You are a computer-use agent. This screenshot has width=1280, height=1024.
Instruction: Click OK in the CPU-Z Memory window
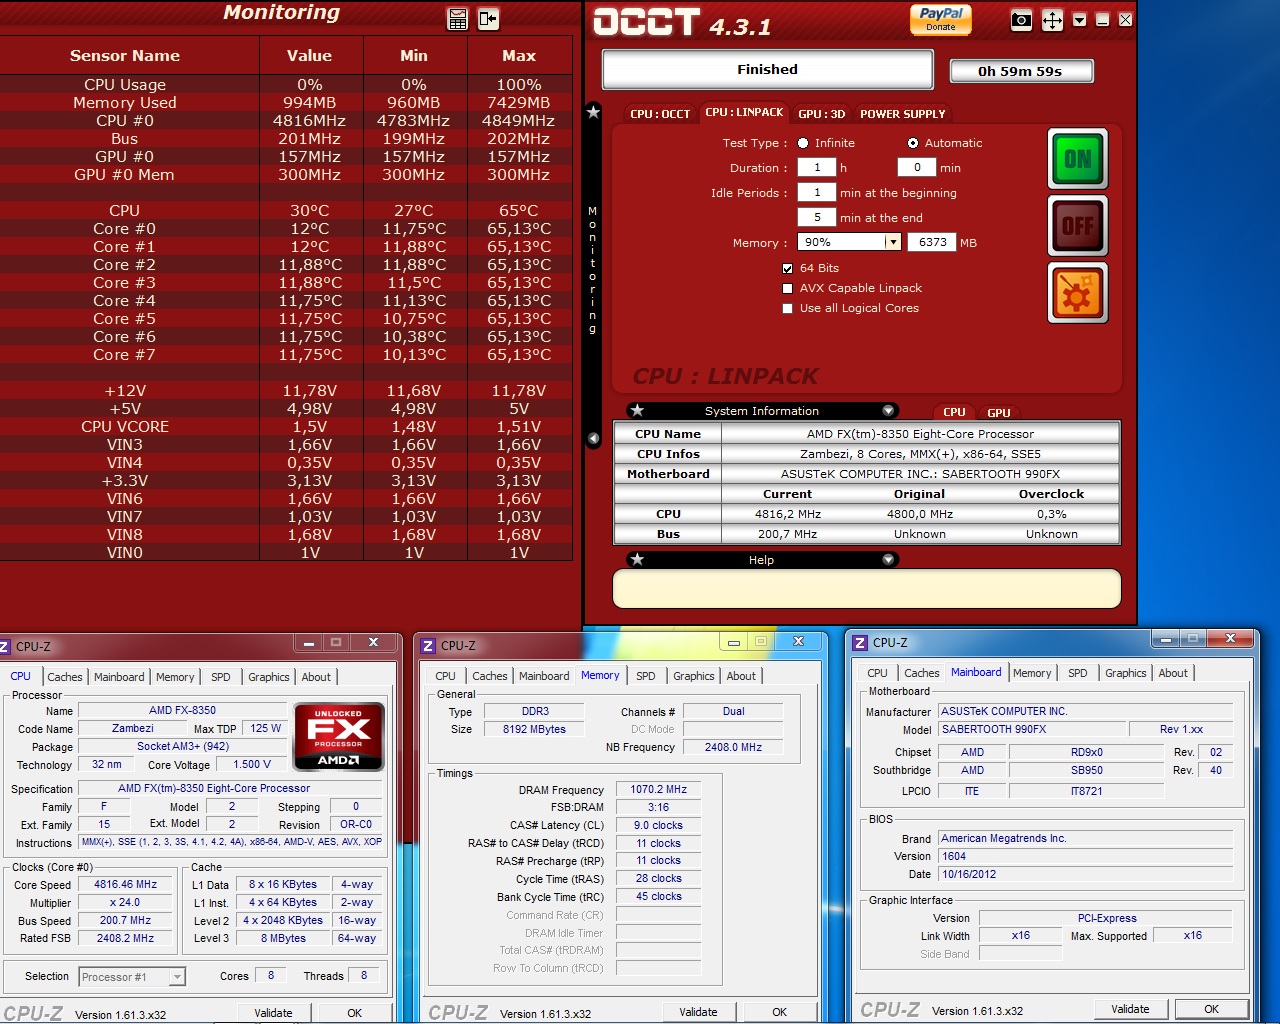[780, 1012]
